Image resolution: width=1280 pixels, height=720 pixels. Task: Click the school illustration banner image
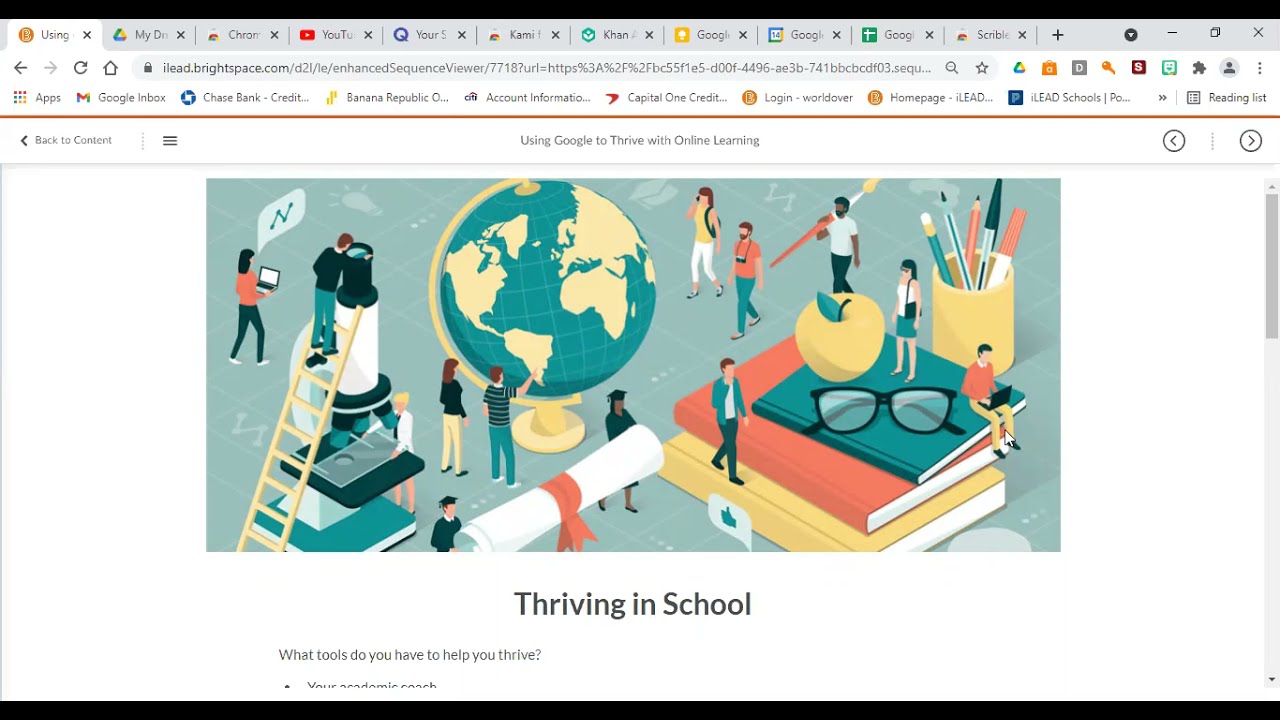tap(633, 365)
